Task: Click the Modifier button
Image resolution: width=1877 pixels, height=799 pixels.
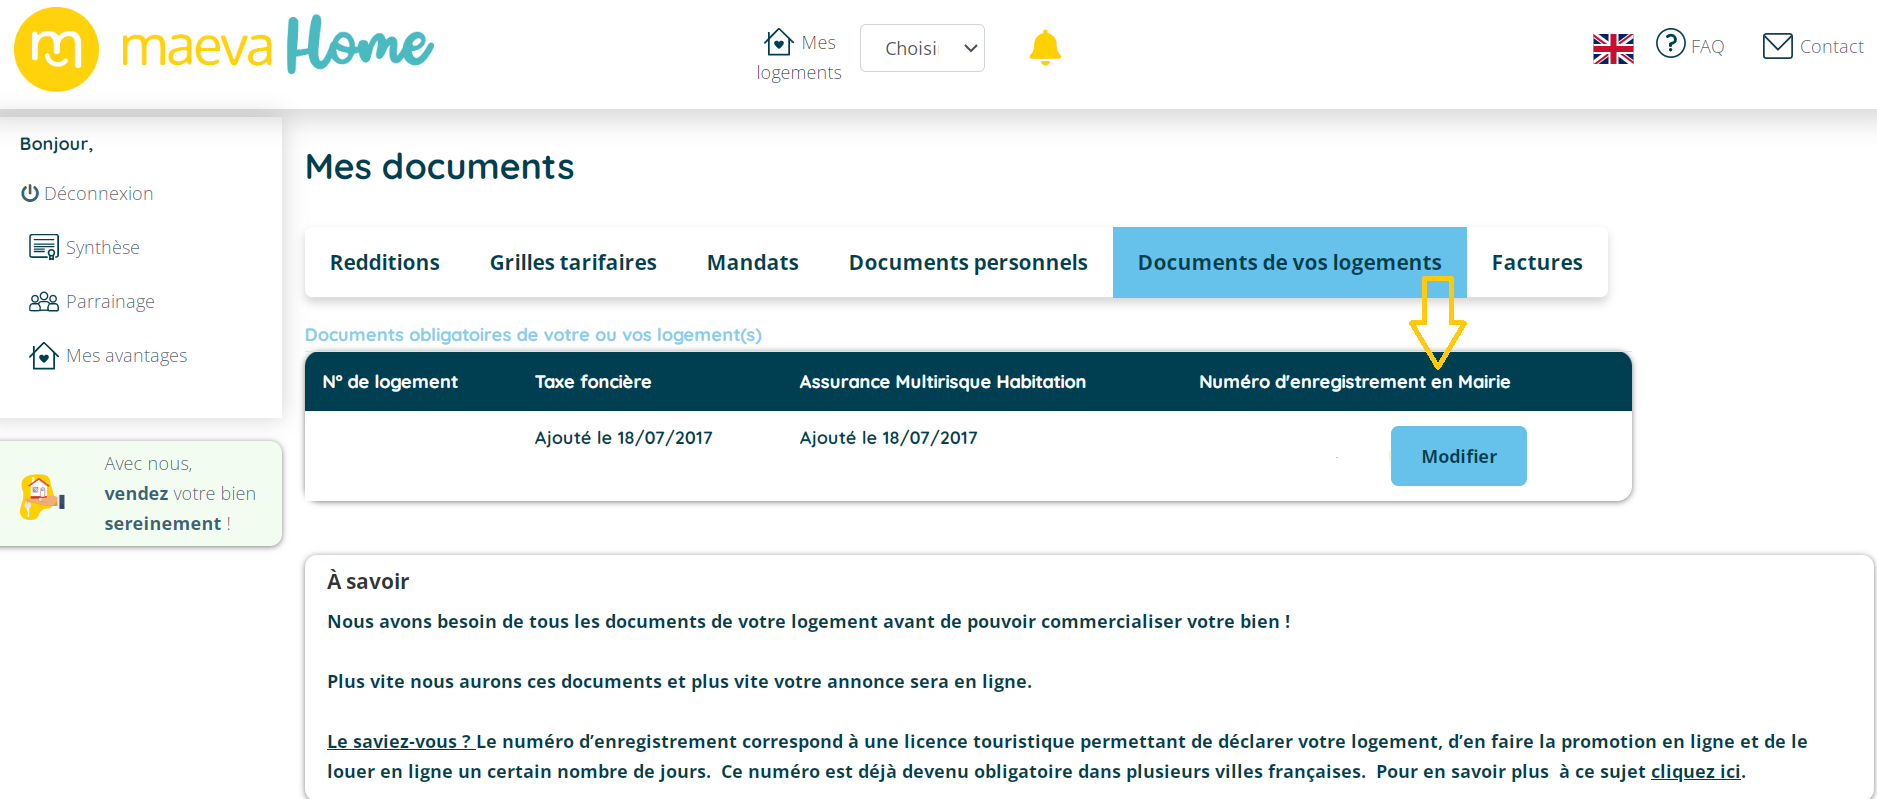Action: click(1459, 456)
